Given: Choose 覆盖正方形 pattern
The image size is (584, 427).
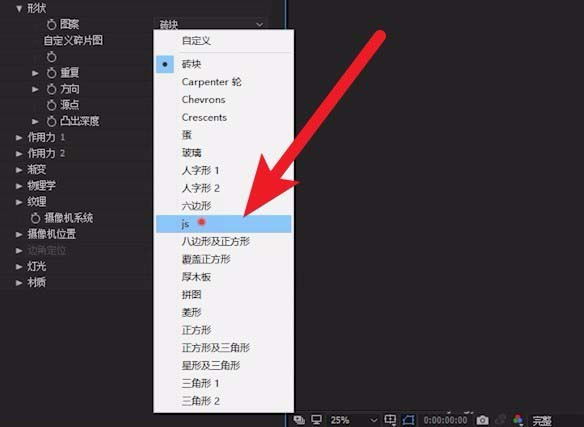Looking at the screenshot, I should click(x=223, y=259).
